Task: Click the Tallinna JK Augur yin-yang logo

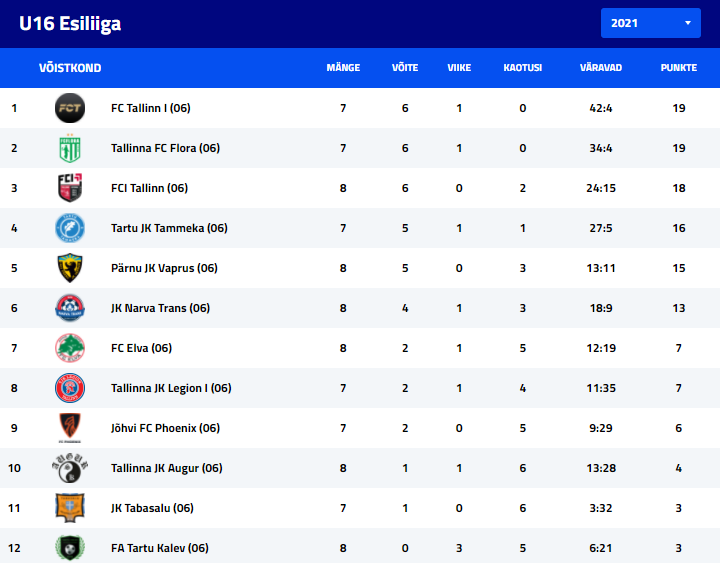Action: [x=70, y=467]
